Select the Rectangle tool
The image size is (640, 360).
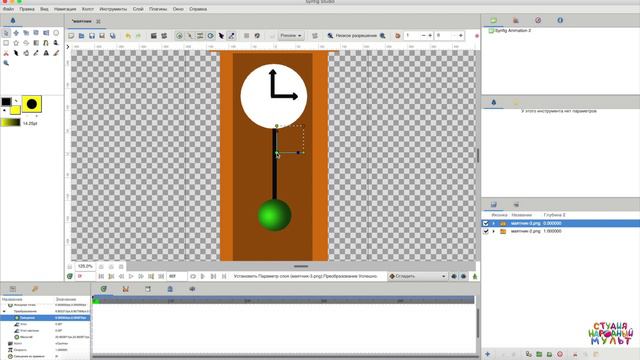(6, 42)
